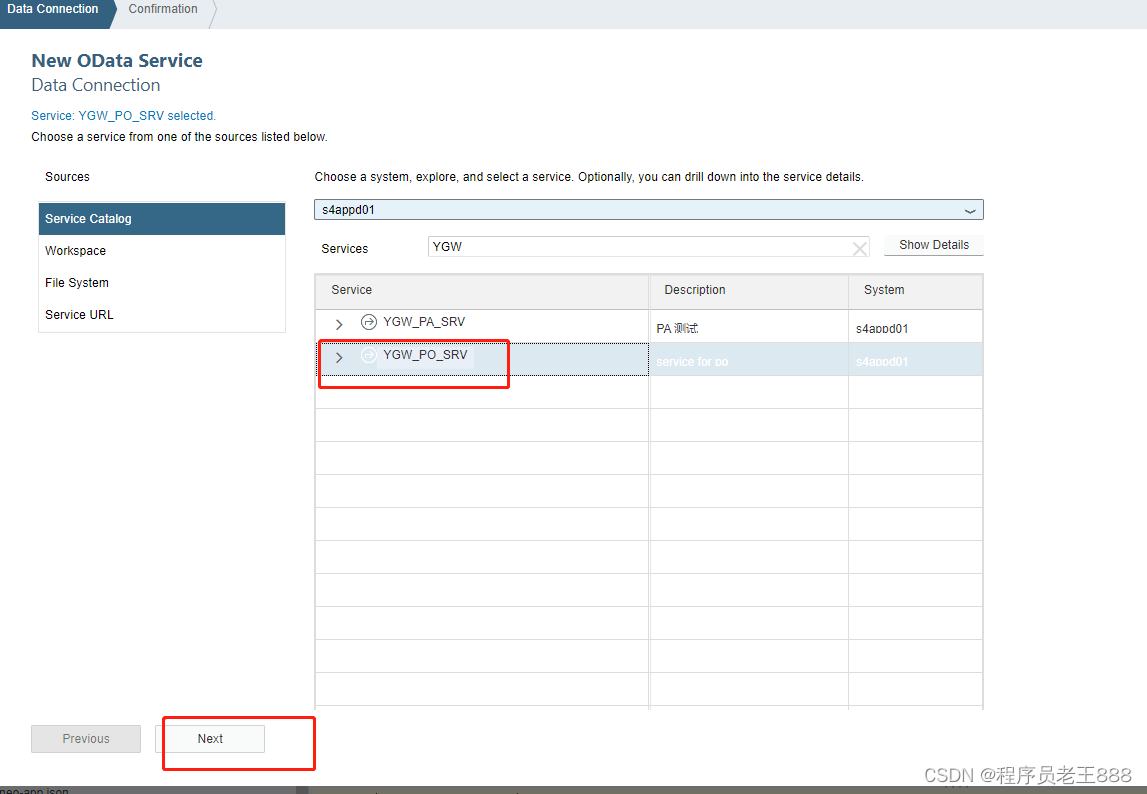
Task: Expand the YGW_PO_SRV service row
Action: (339, 357)
